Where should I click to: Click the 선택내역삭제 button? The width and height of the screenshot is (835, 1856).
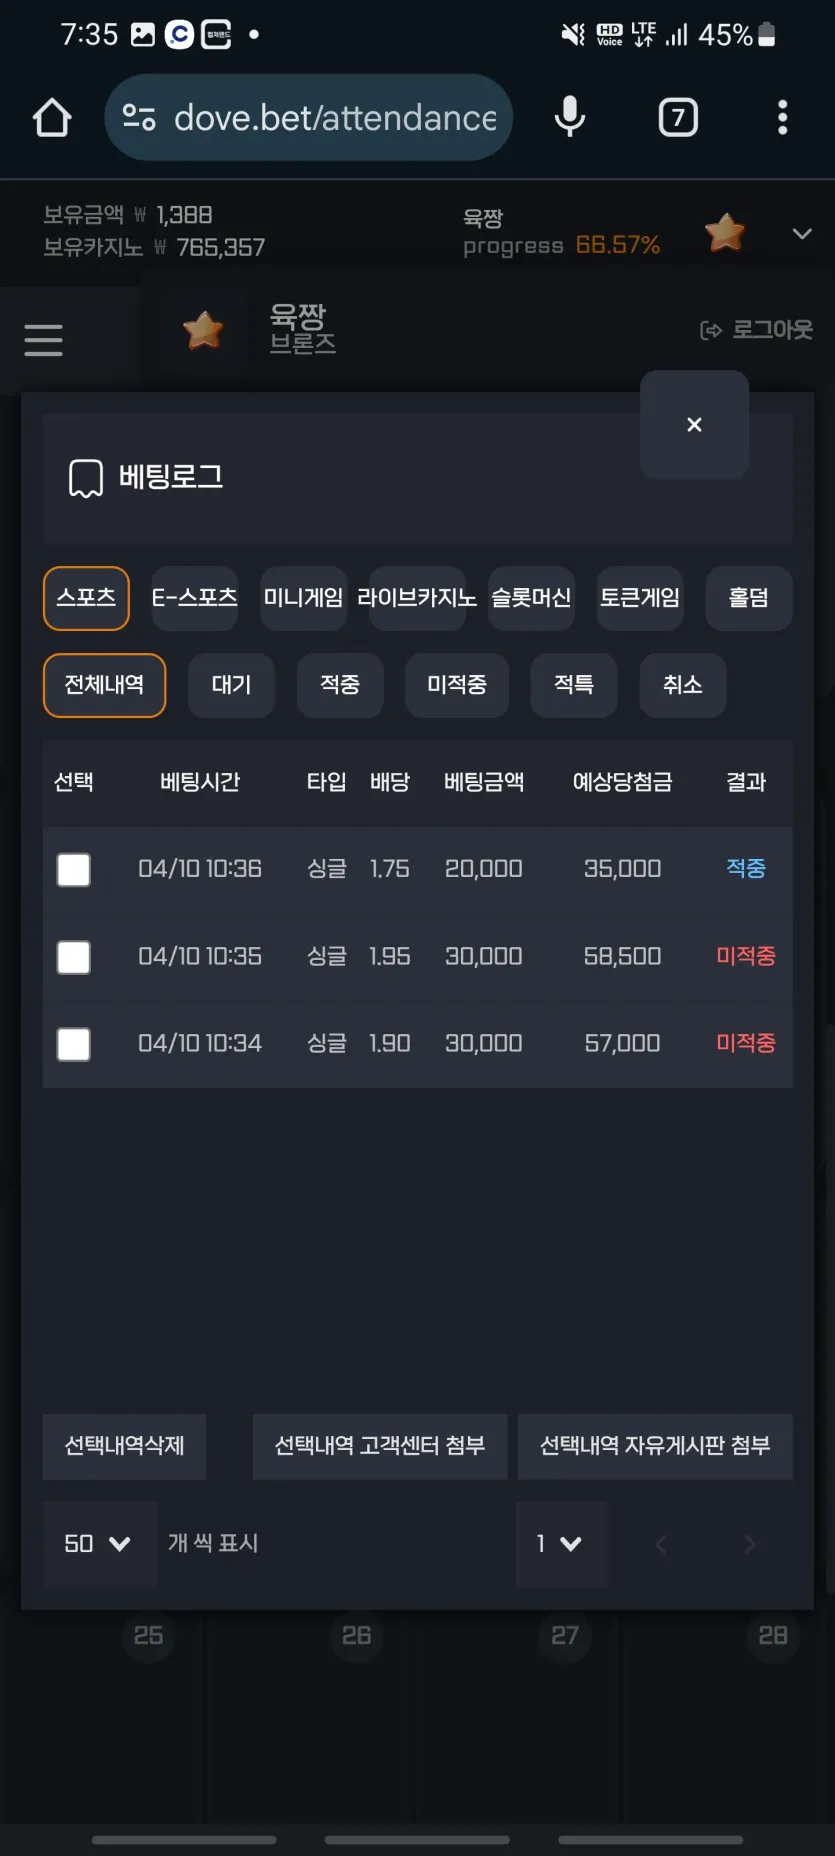tap(124, 1446)
